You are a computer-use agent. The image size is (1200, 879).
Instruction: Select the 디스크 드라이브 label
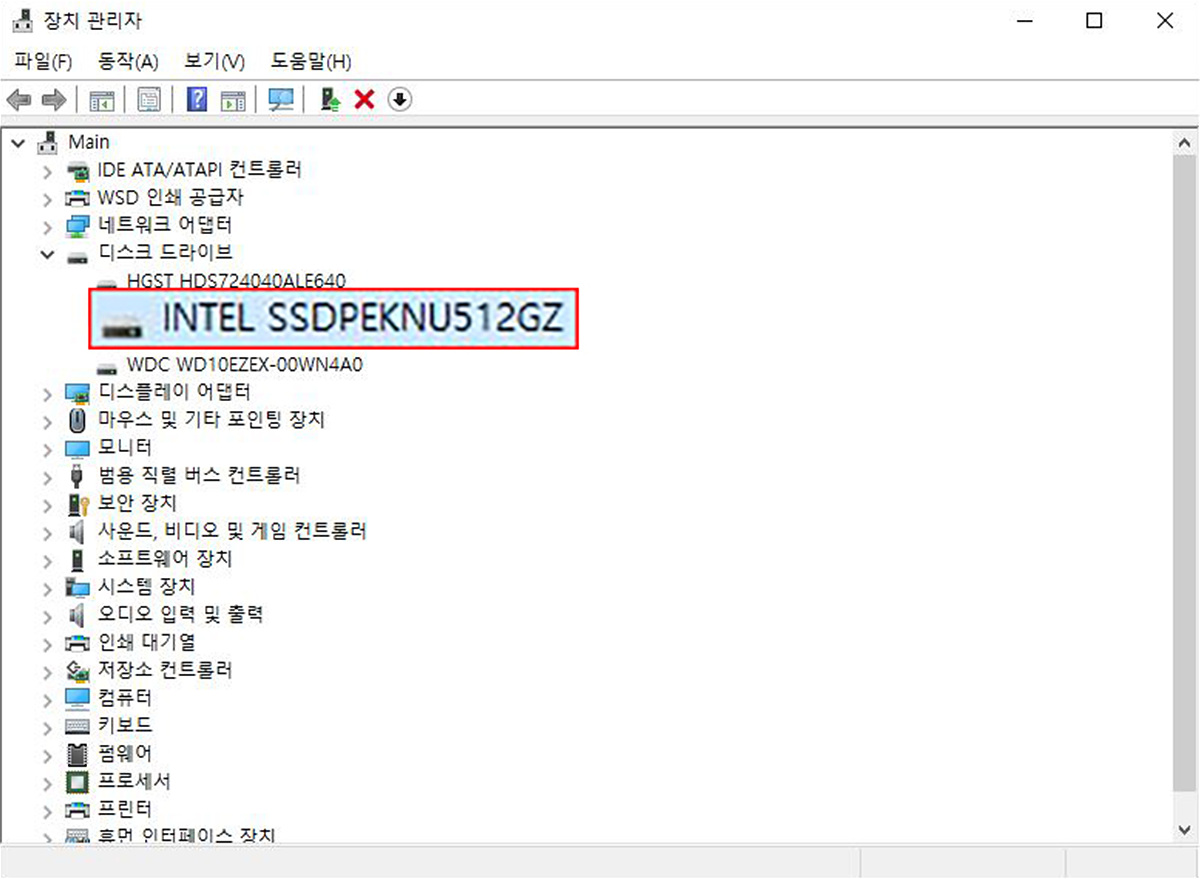(x=165, y=252)
